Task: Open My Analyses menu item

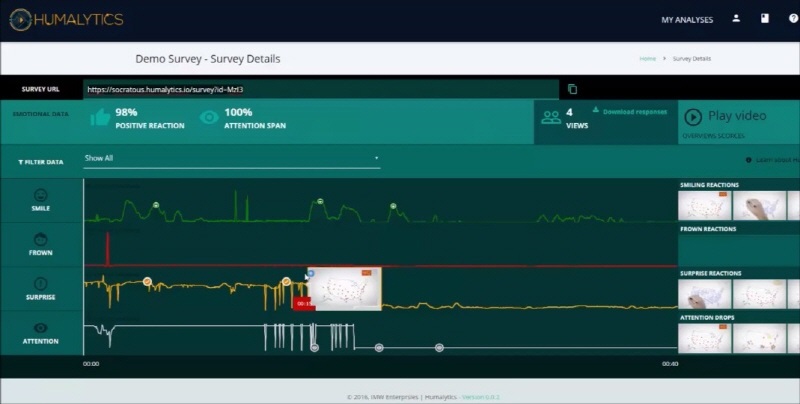Action: point(687,20)
